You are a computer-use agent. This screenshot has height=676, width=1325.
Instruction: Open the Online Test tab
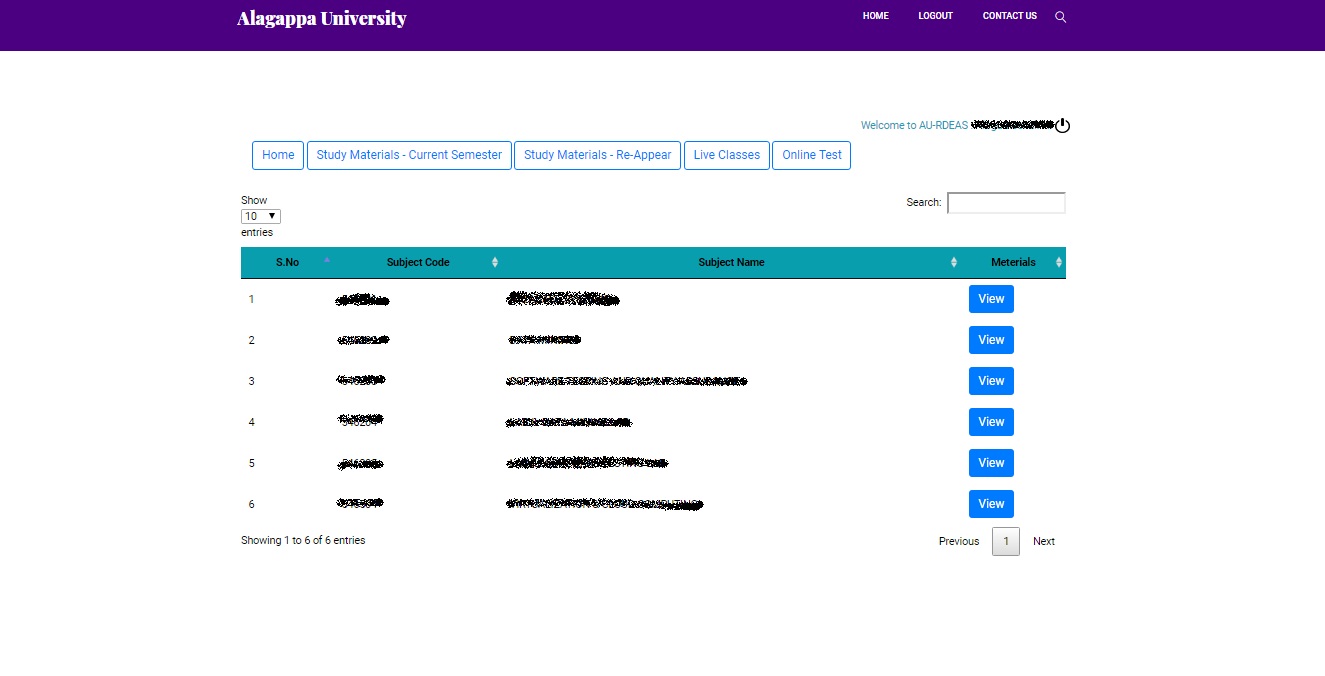point(811,155)
